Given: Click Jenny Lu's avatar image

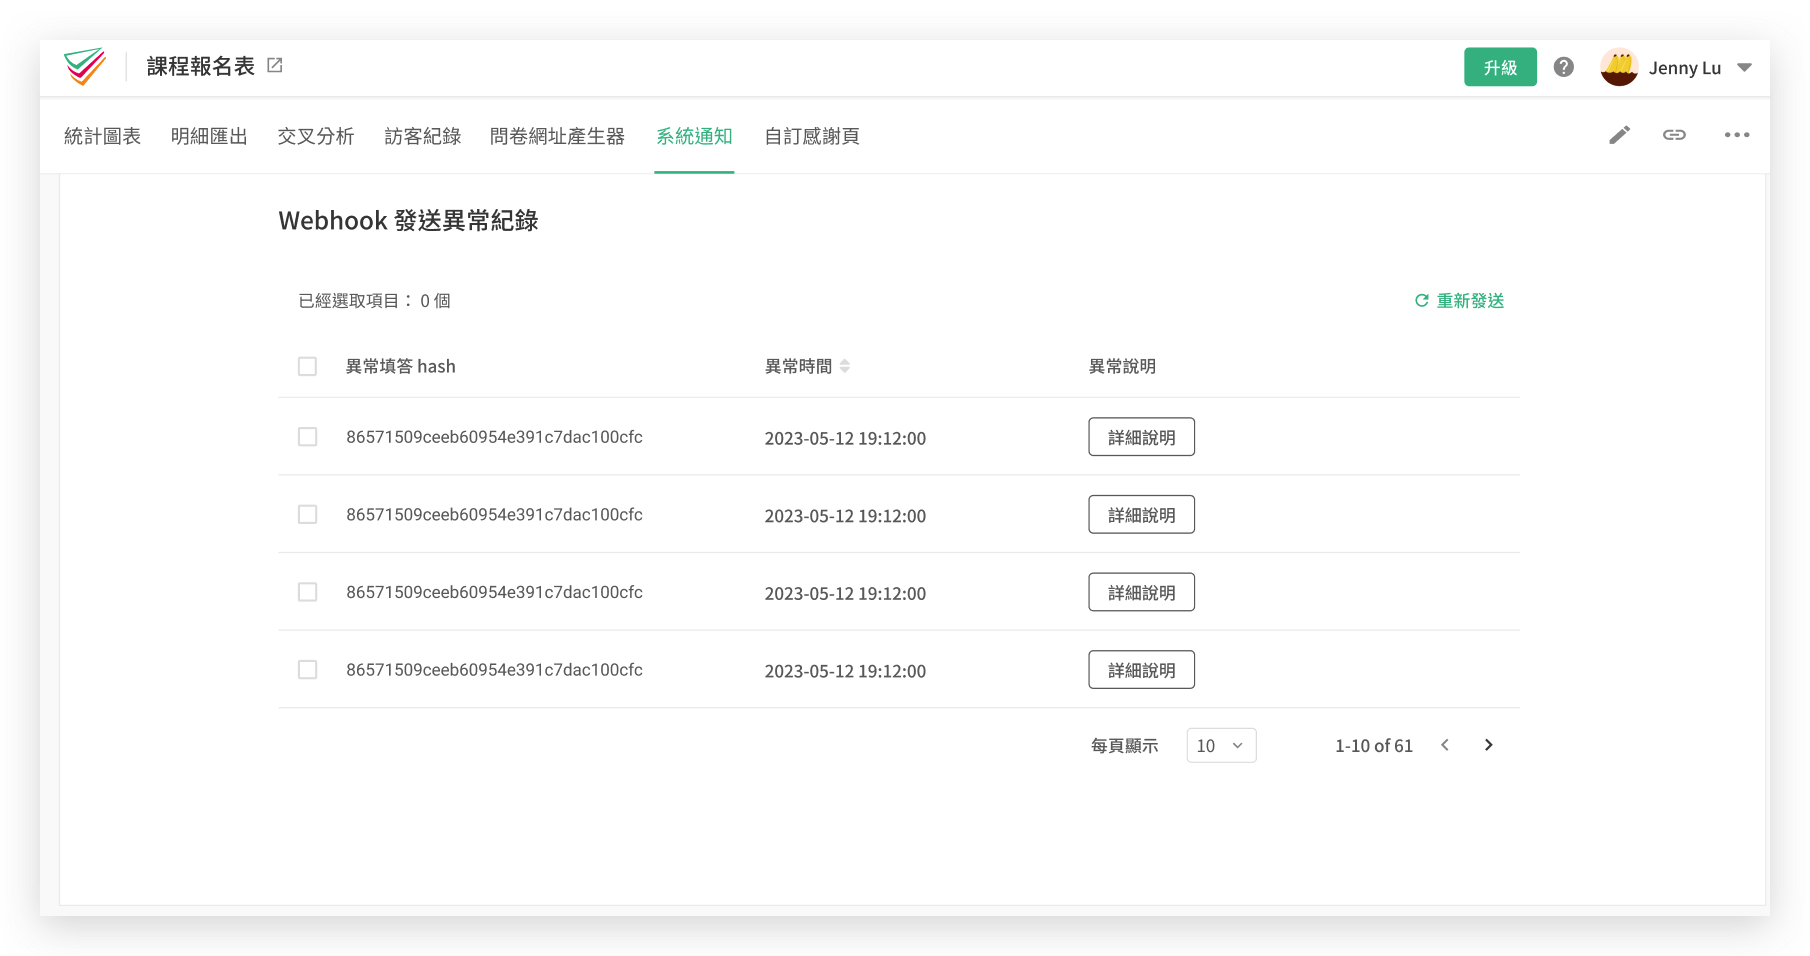Looking at the screenshot, I should [x=1619, y=67].
